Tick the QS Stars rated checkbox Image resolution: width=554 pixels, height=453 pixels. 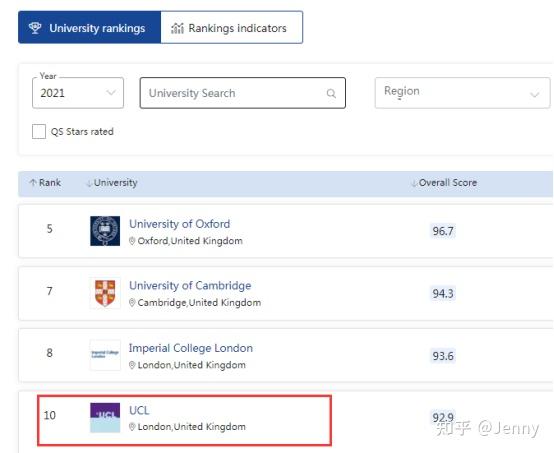(x=39, y=131)
